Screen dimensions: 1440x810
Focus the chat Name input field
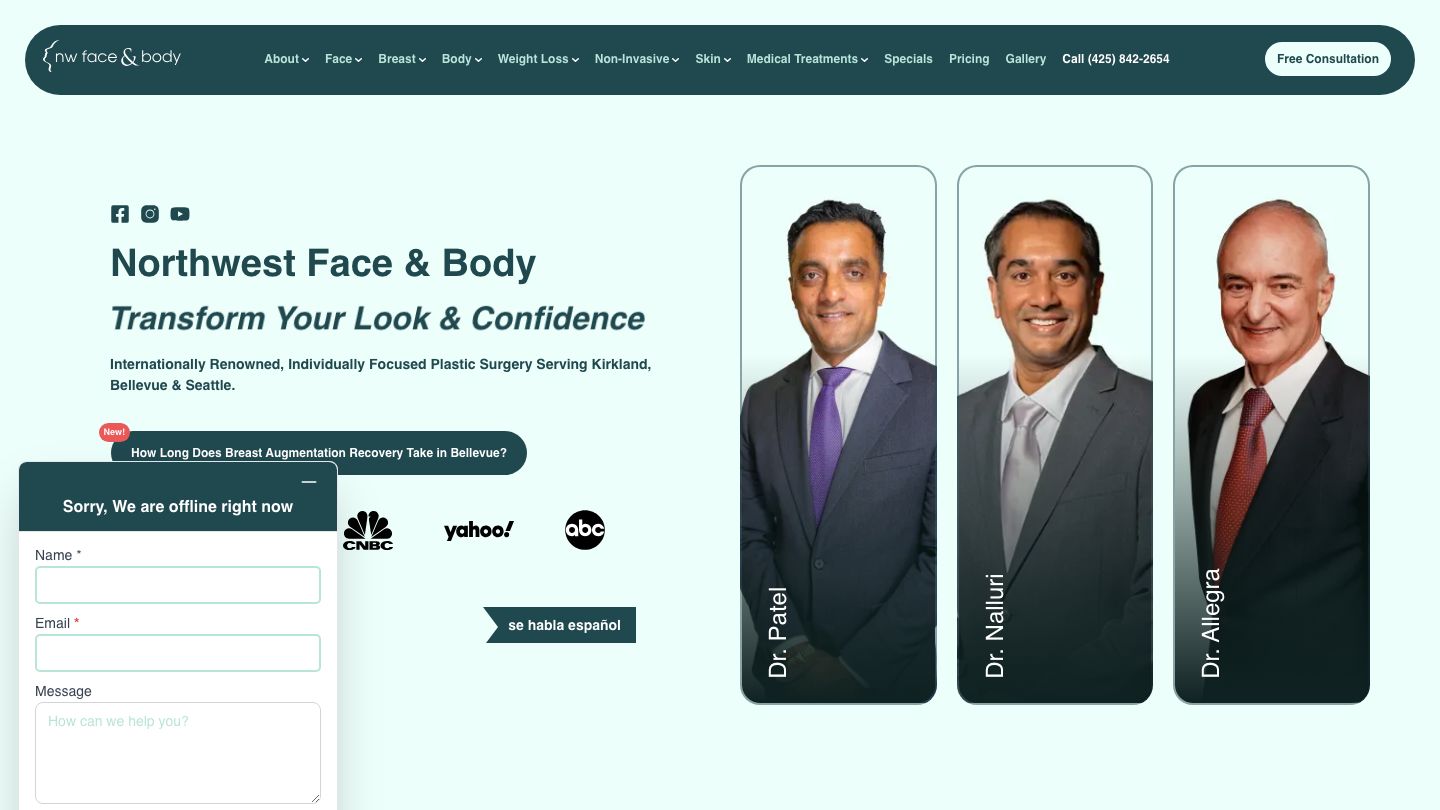click(x=178, y=585)
